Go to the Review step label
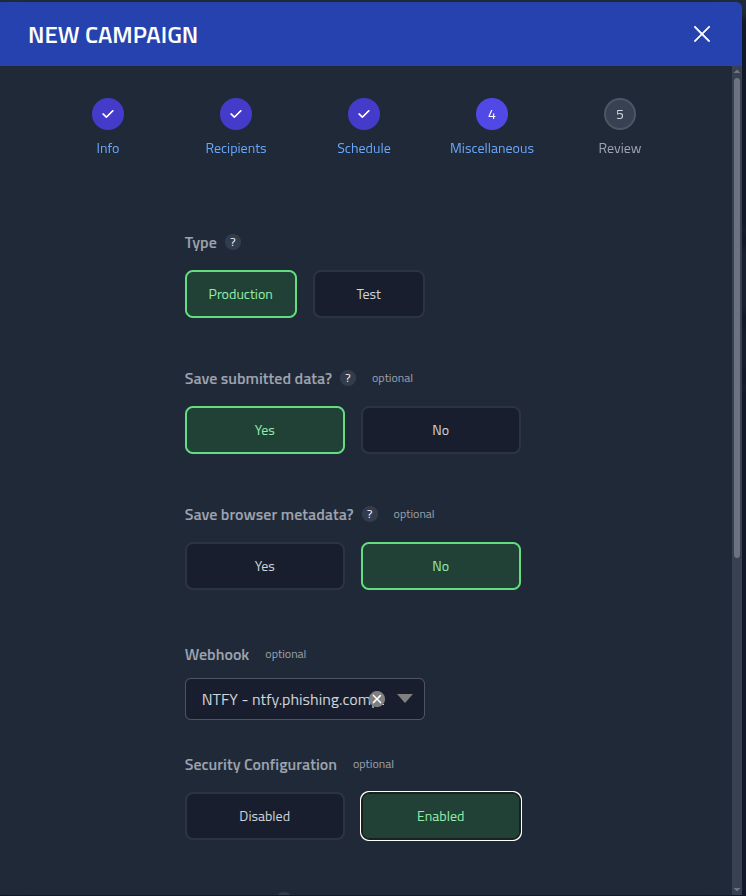The width and height of the screenshot is (746, 896). (619, 147)
